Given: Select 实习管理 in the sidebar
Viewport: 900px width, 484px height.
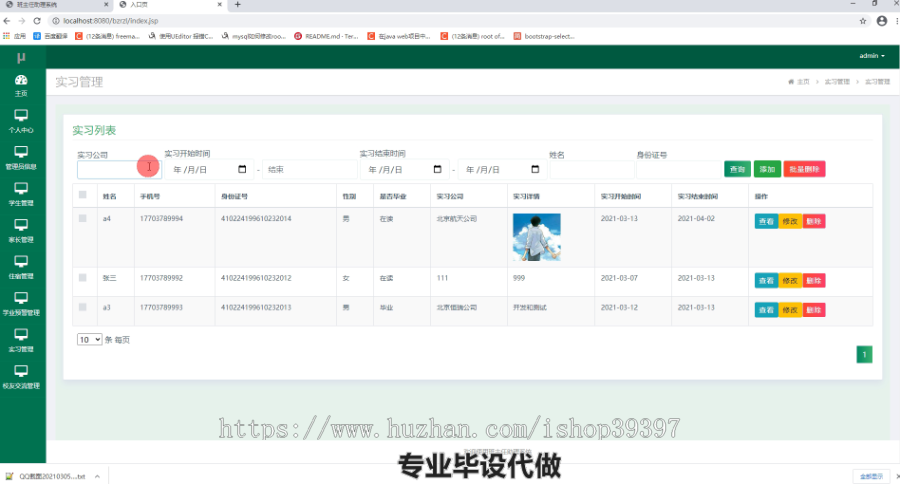Looking at the screenshot, I should (21, 340).
